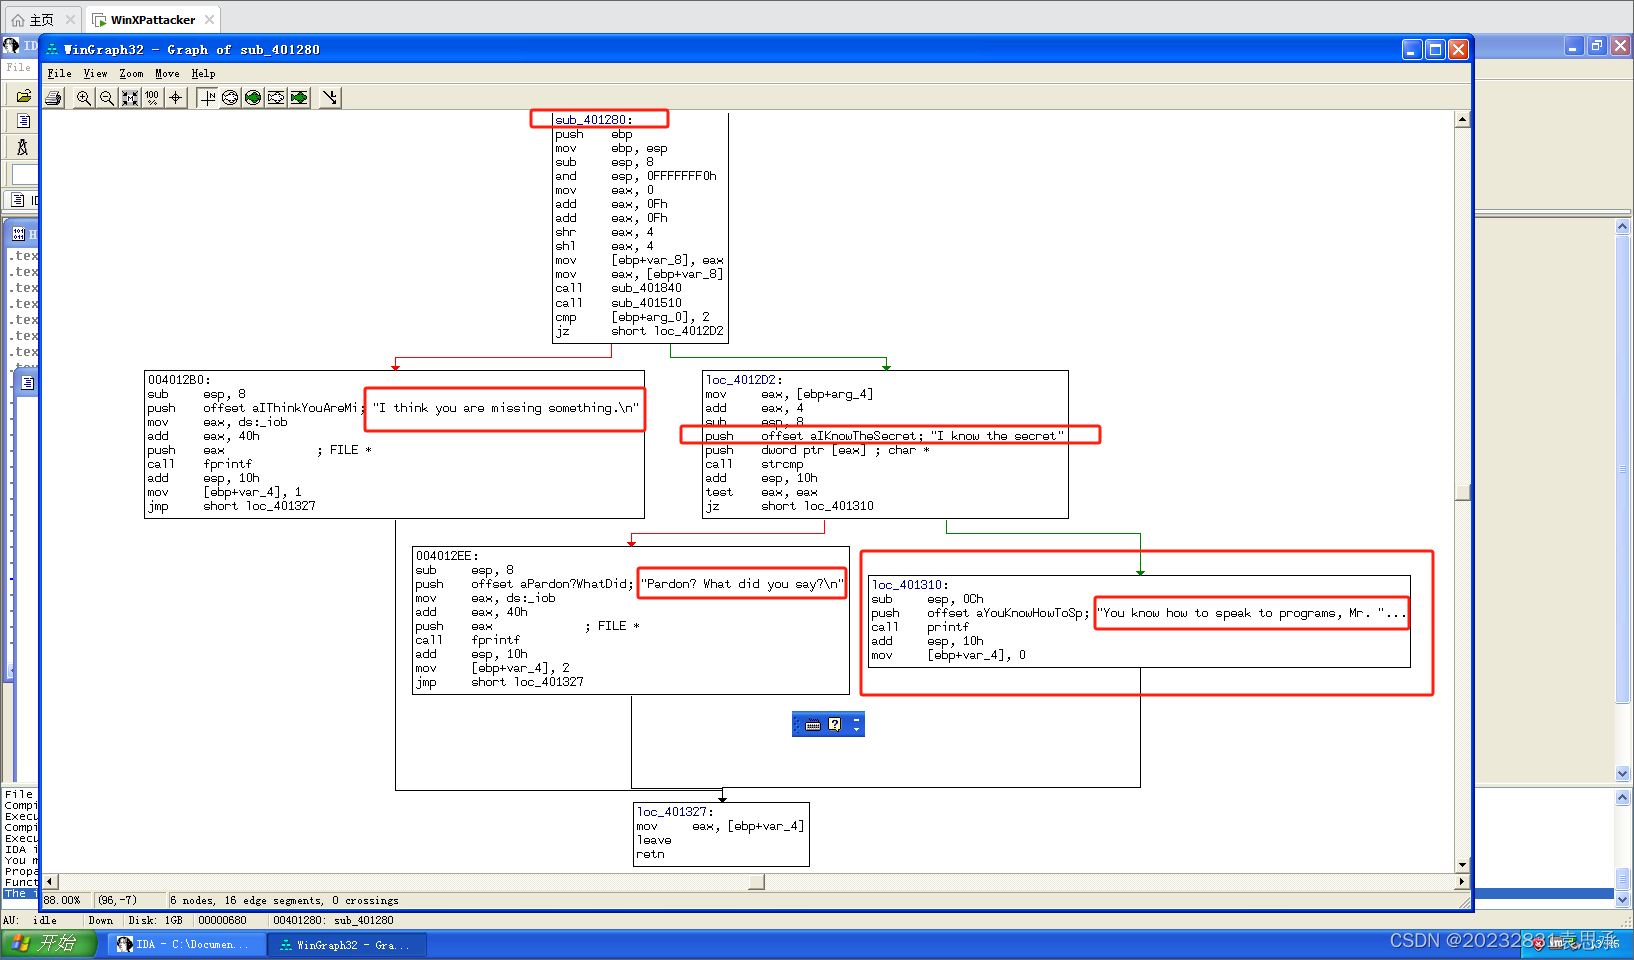
Task: Select the loc_401327 node header
Action: [x=675, y=812]
